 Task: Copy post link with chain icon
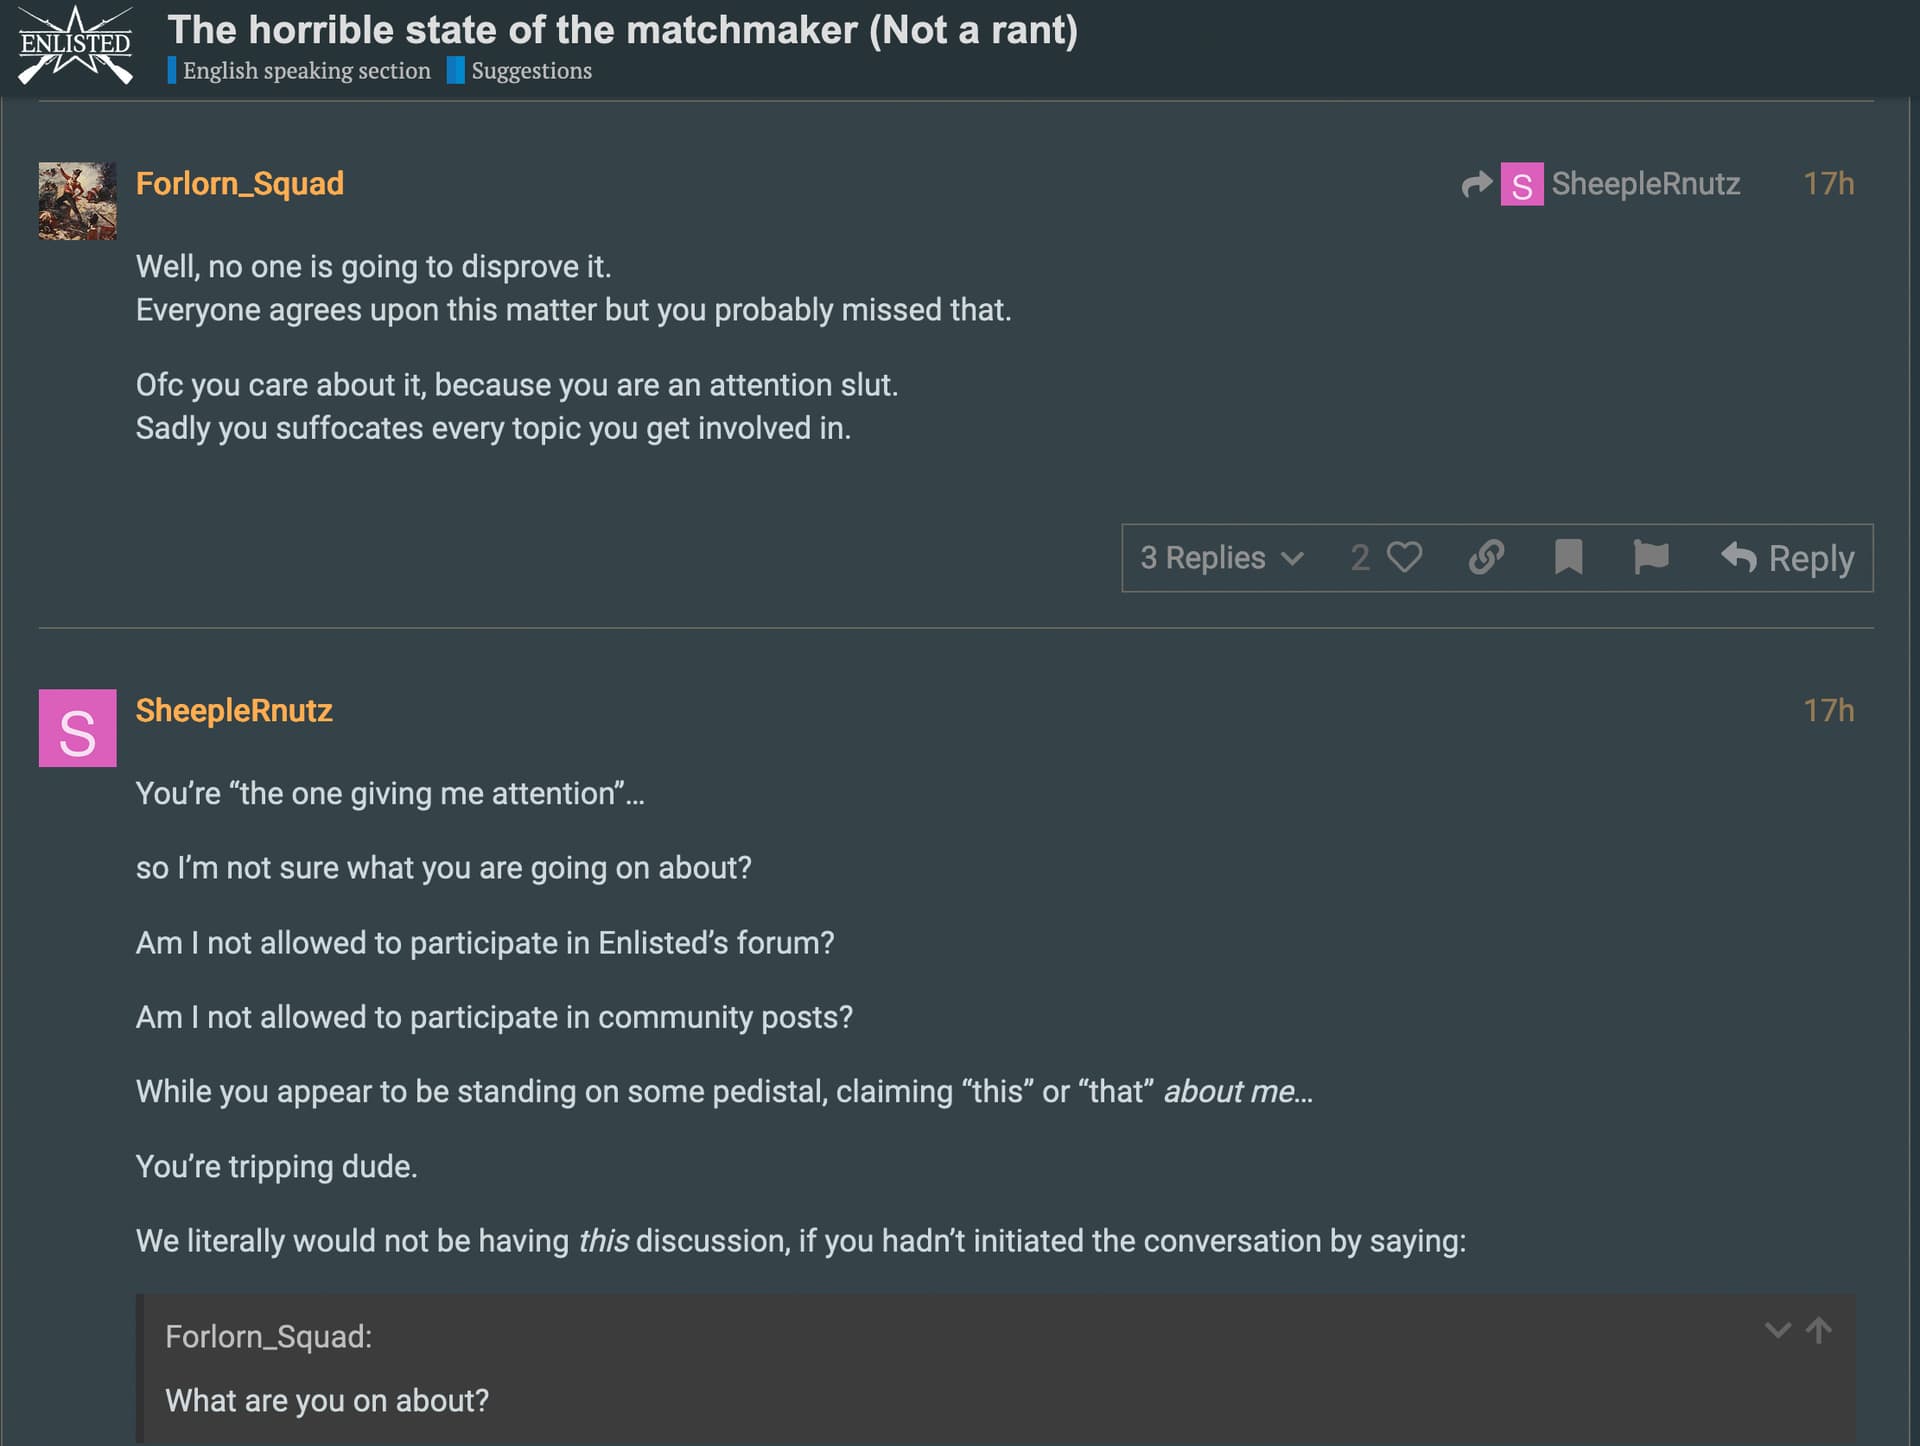point(1486,557)
